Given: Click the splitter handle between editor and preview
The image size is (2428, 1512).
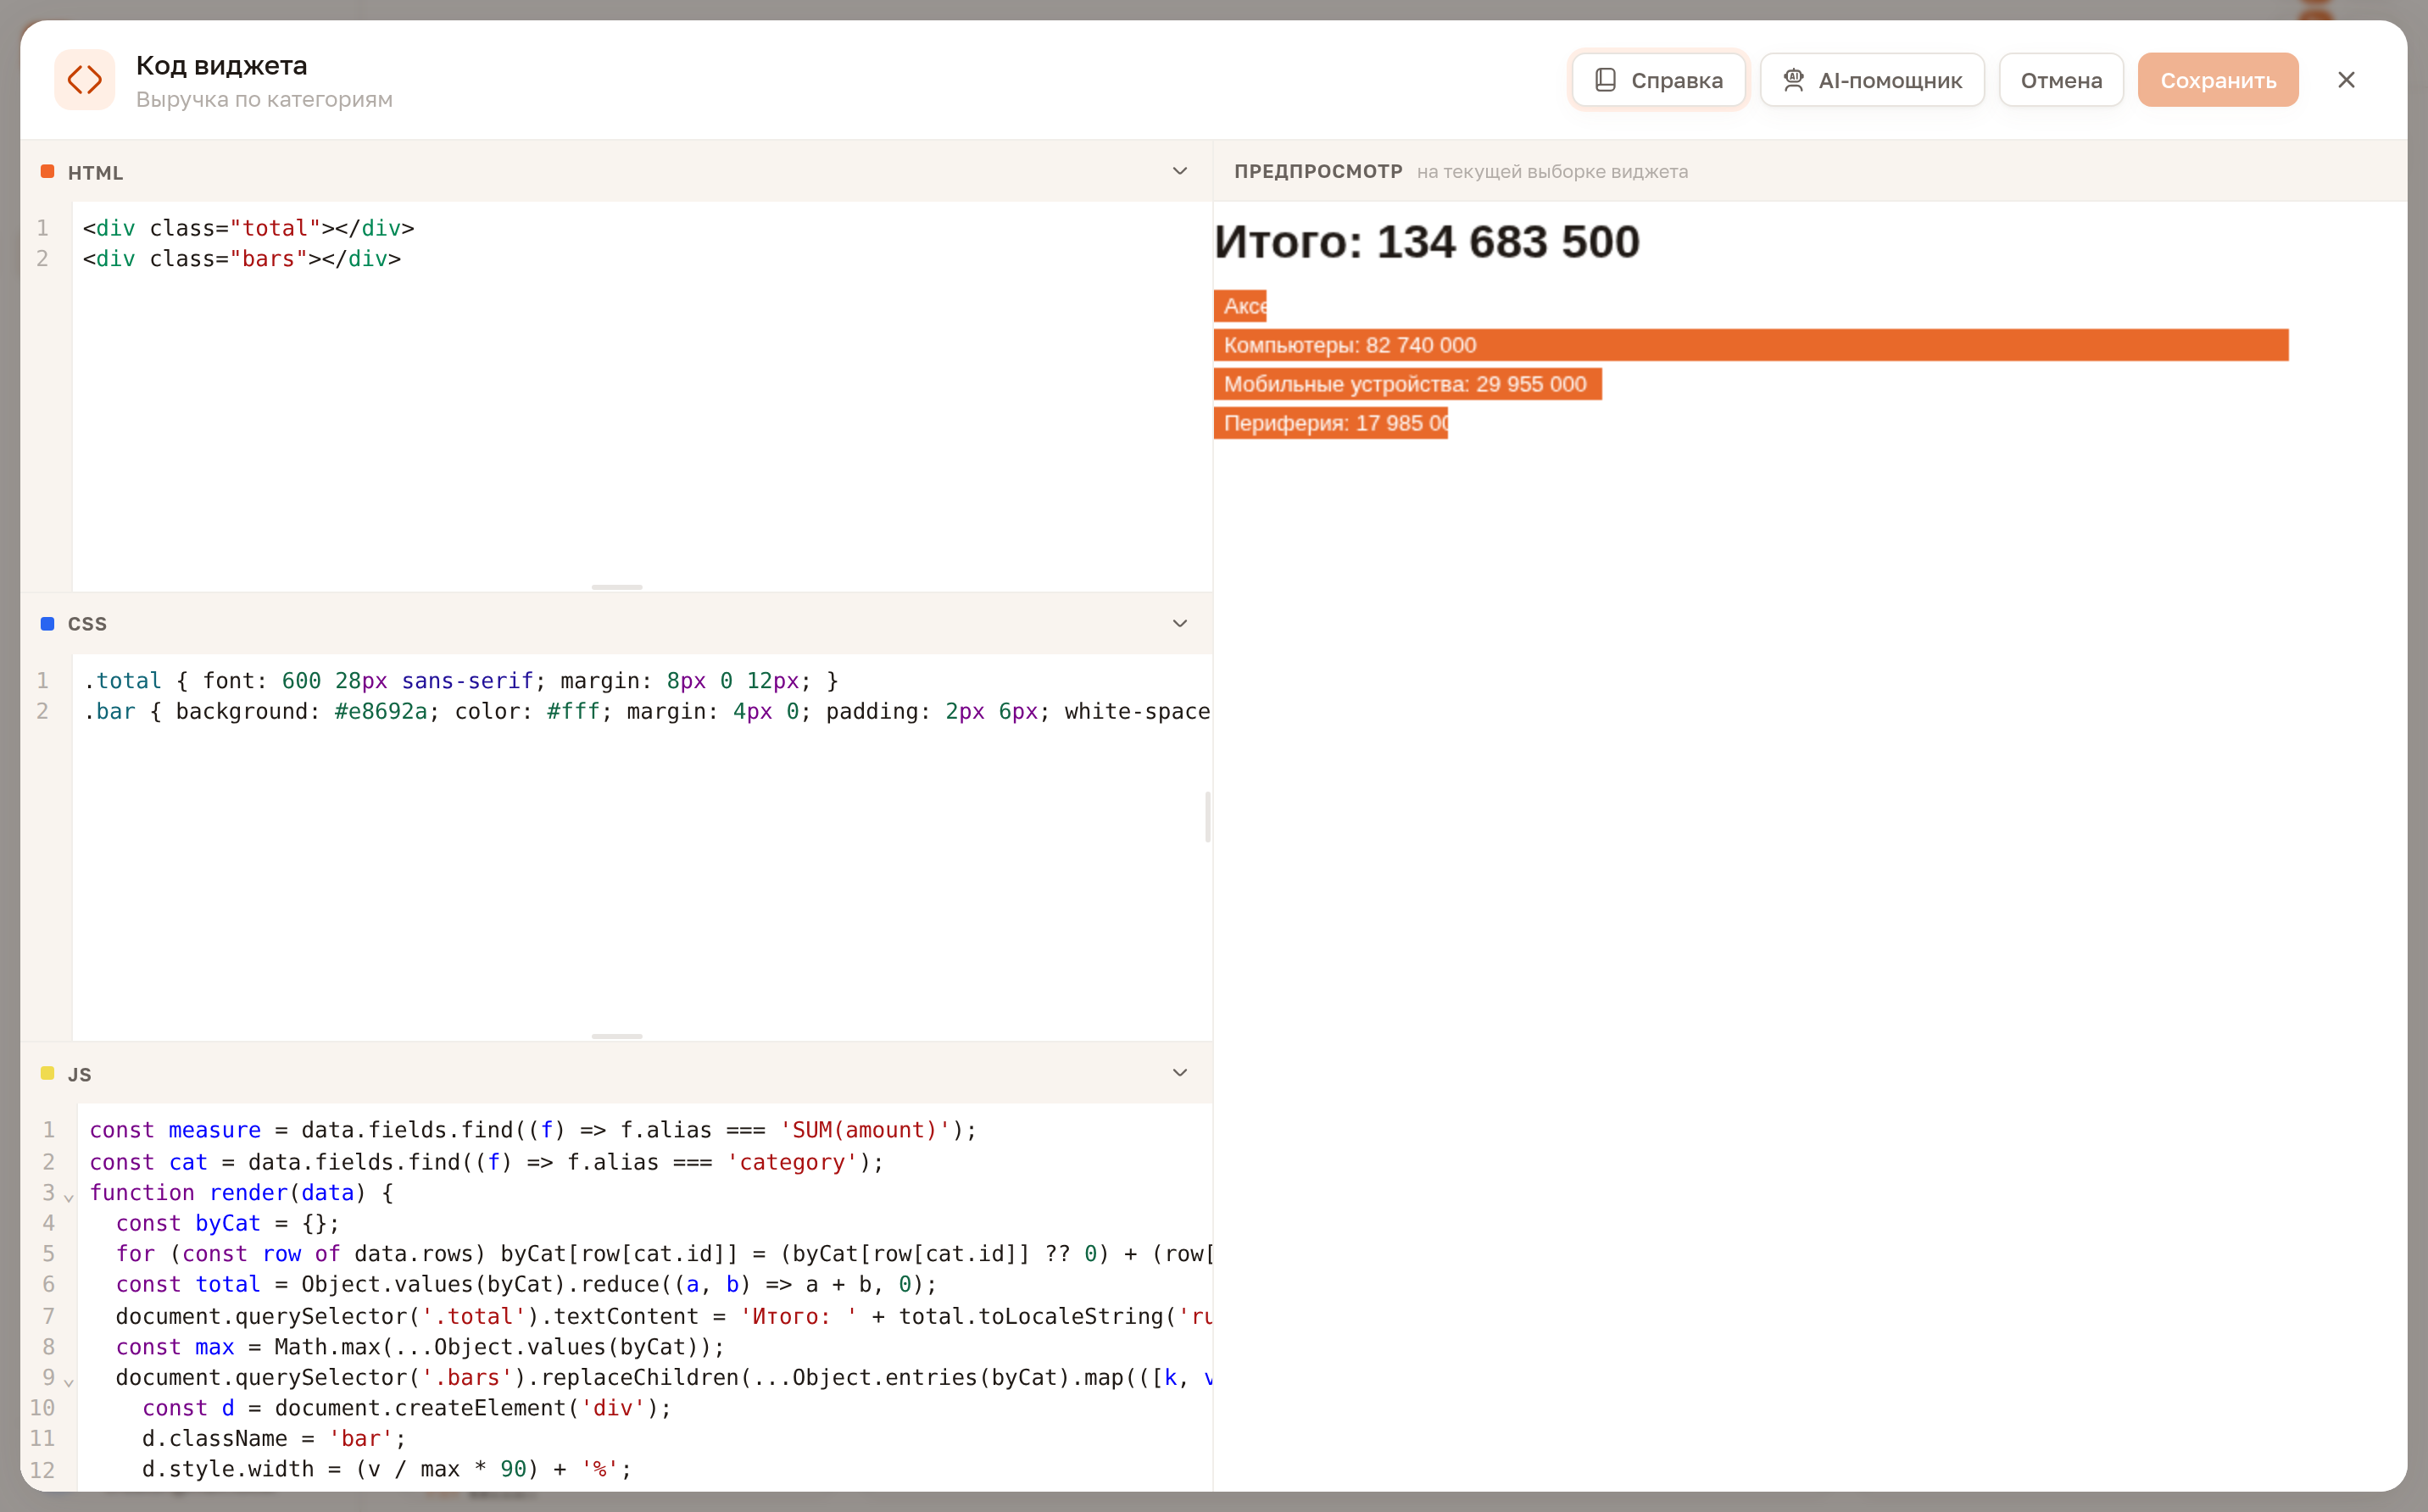Looking at the screenshot, I should pyautogui.click(x=1208, y=817).
